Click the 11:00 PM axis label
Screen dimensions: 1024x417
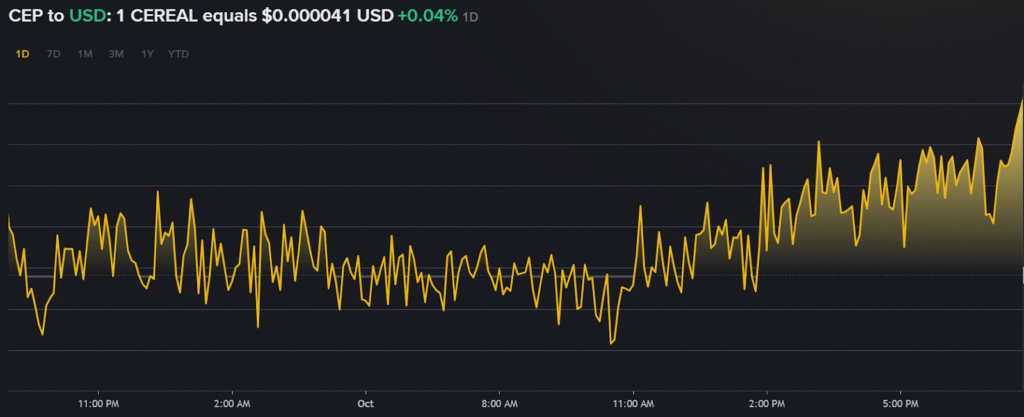[99, 404]
